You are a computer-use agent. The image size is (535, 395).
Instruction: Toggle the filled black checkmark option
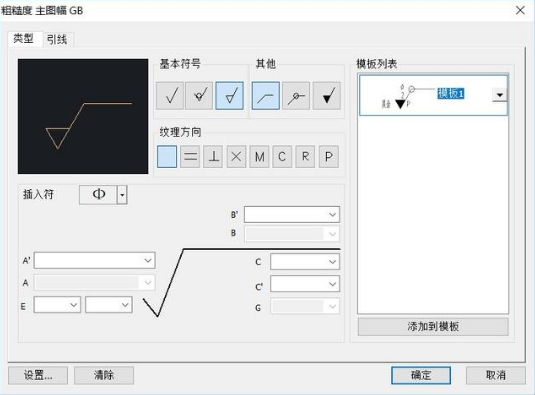327,96
